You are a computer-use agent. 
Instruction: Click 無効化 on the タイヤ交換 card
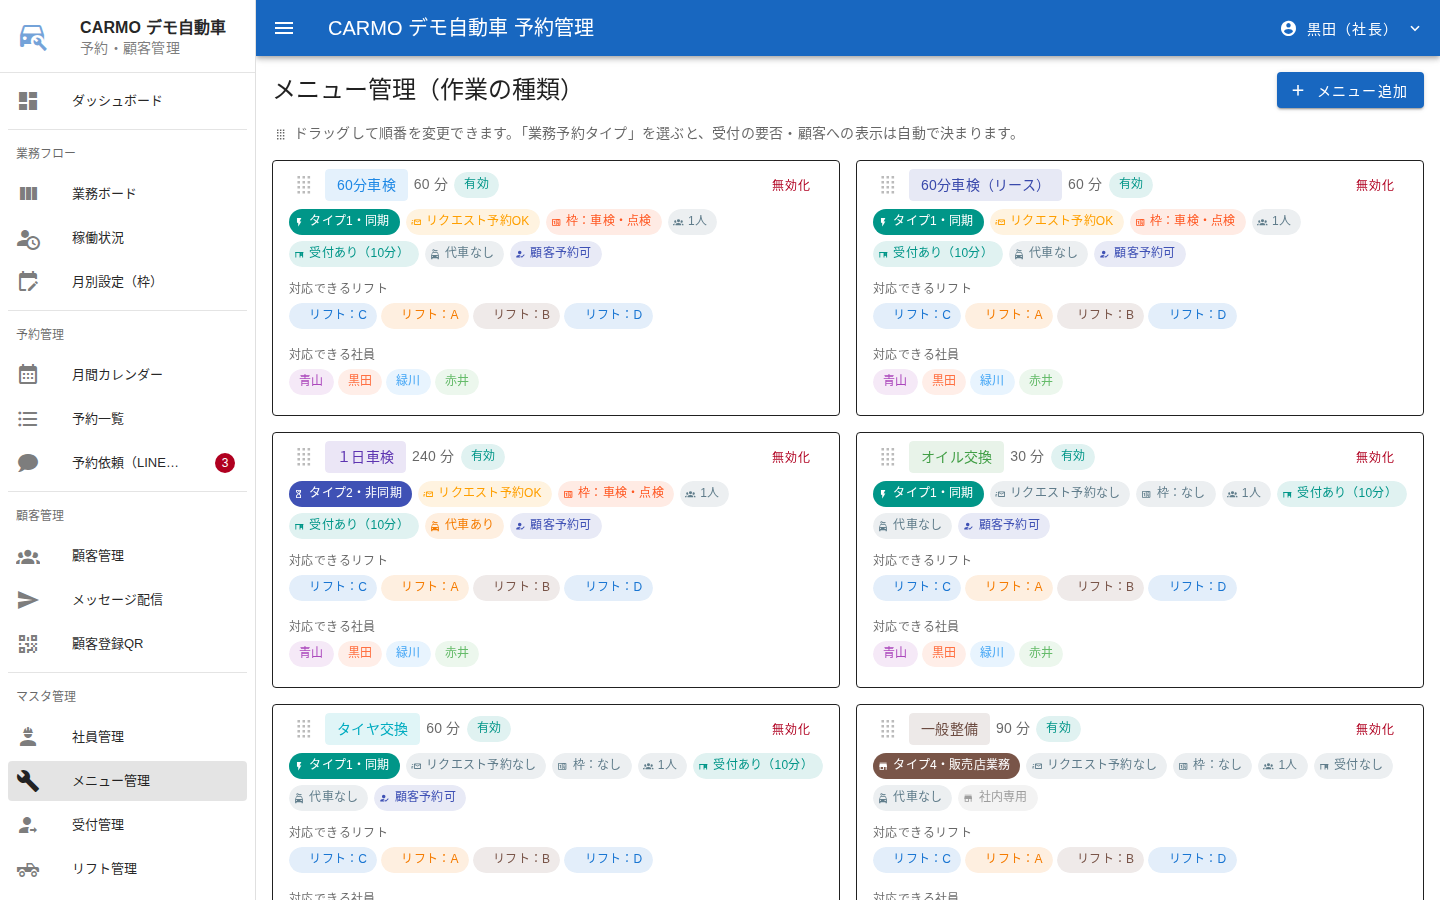pyautogui.click(x=791, y=729)
